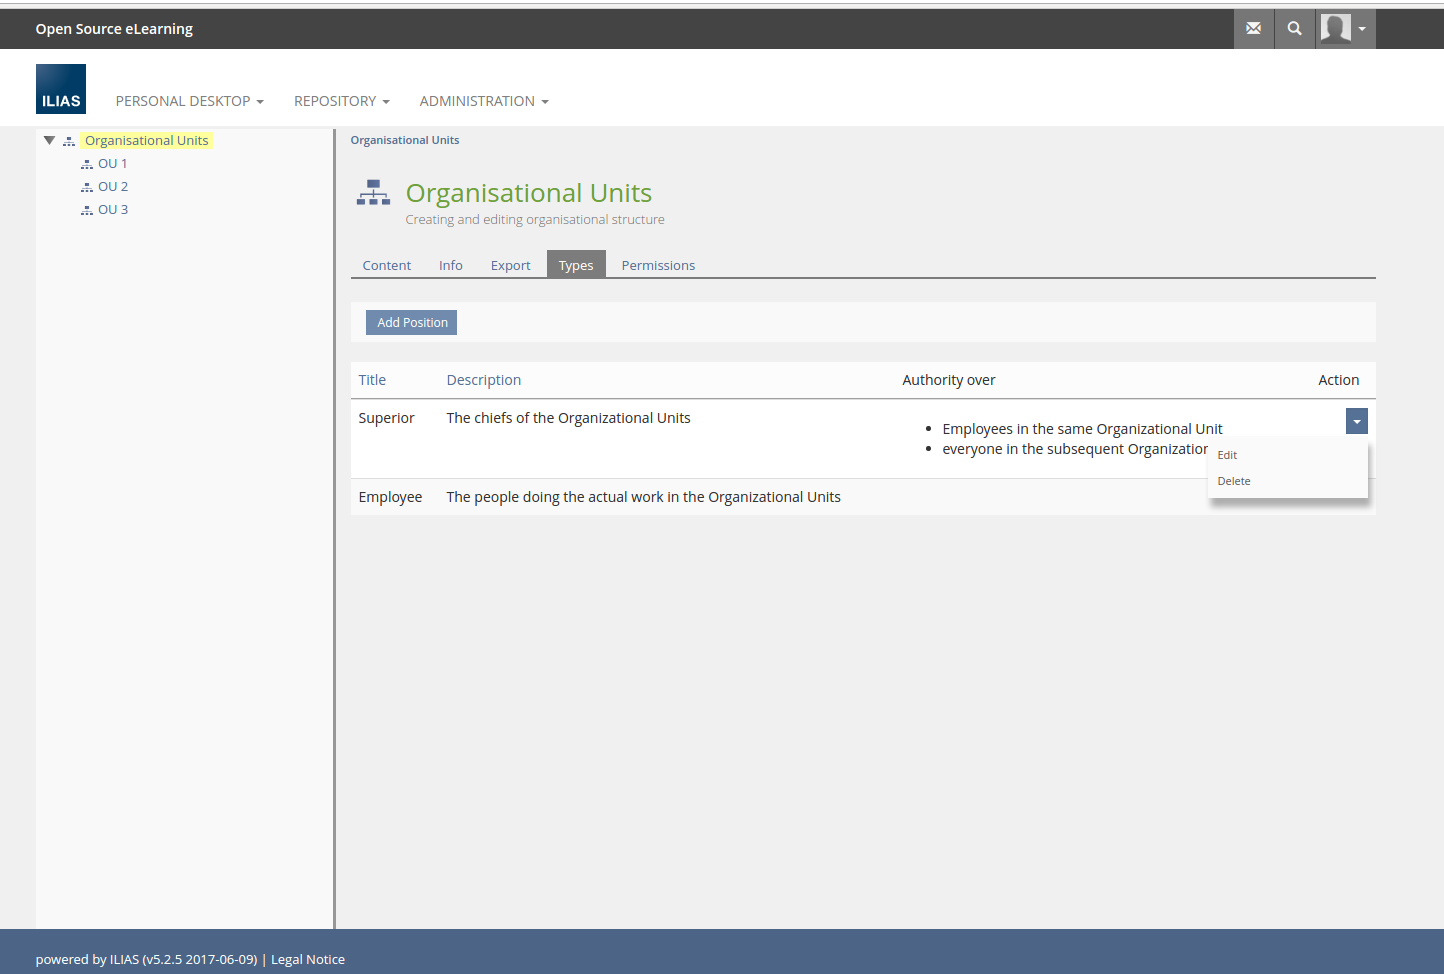Image resolution: width=1444 pixels, height=974 pixels.
Task: Open the Administration dropdown menu
Action: (483, 101)
